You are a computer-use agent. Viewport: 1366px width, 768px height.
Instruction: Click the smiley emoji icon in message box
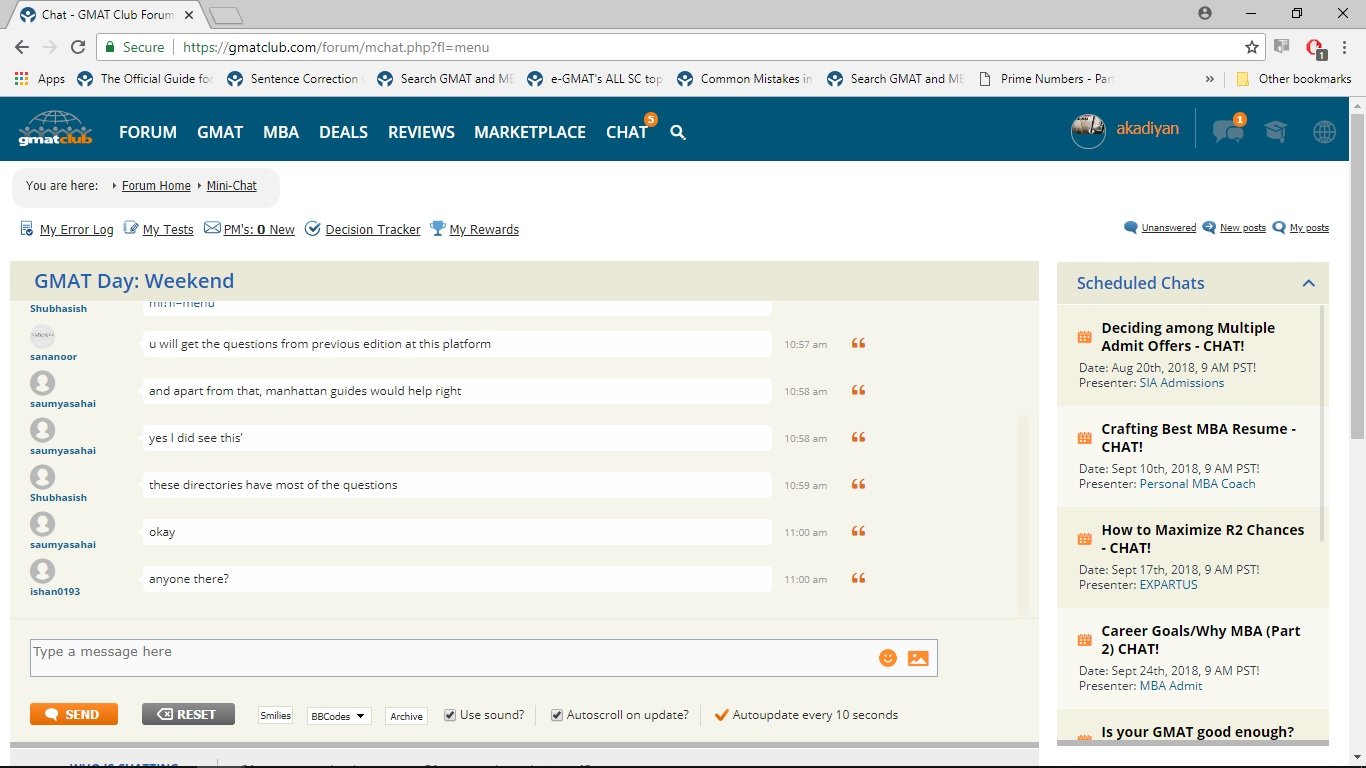pos(887,657)
